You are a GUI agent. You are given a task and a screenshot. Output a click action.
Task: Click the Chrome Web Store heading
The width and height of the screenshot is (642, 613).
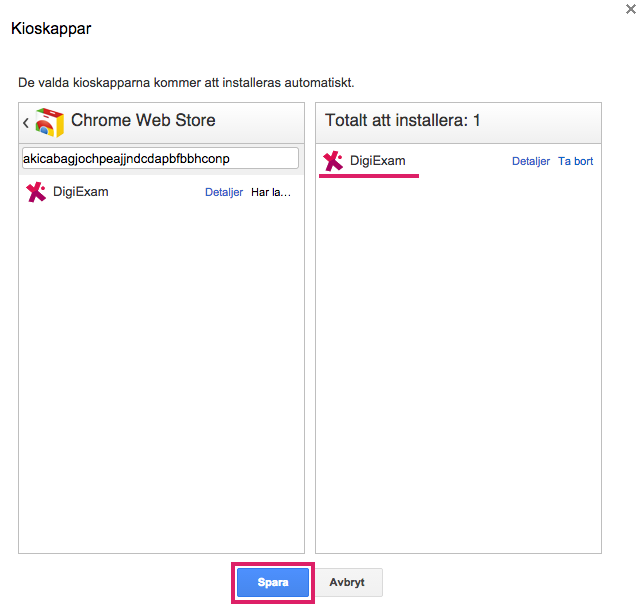[x=143, y=120]
